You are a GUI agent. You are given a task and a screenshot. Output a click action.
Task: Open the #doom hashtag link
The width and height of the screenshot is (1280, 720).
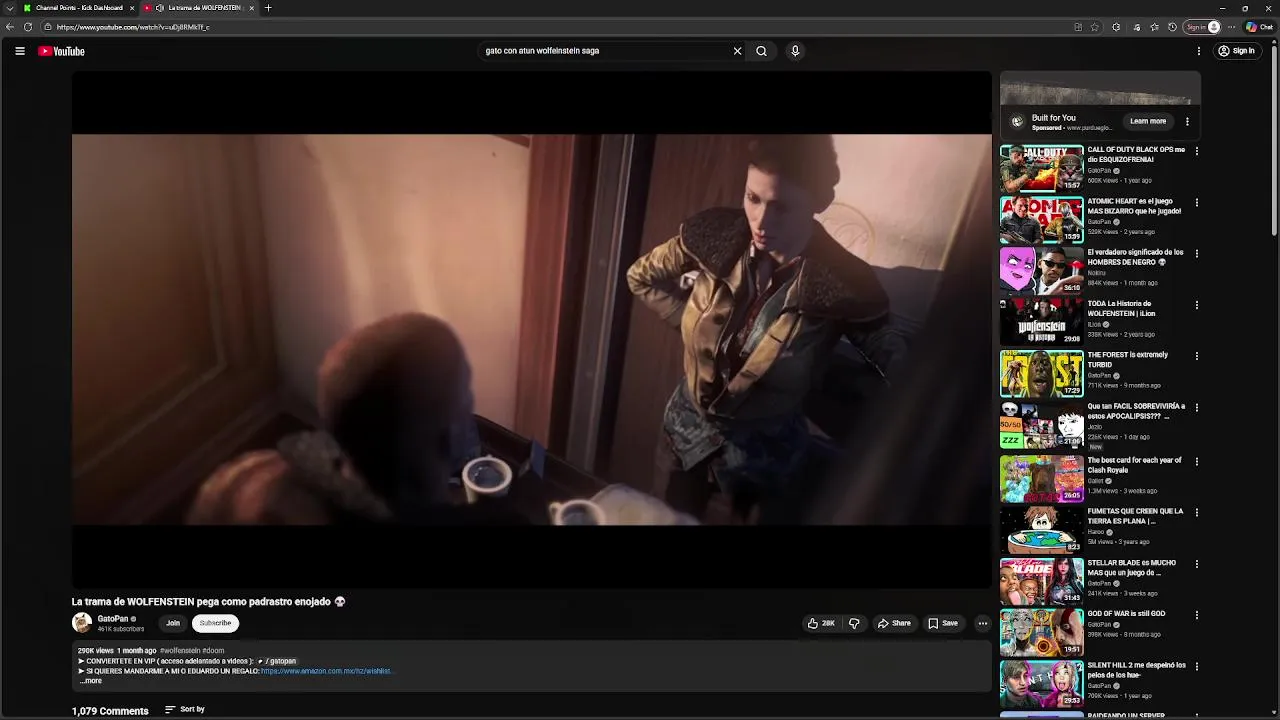(213, 651)
